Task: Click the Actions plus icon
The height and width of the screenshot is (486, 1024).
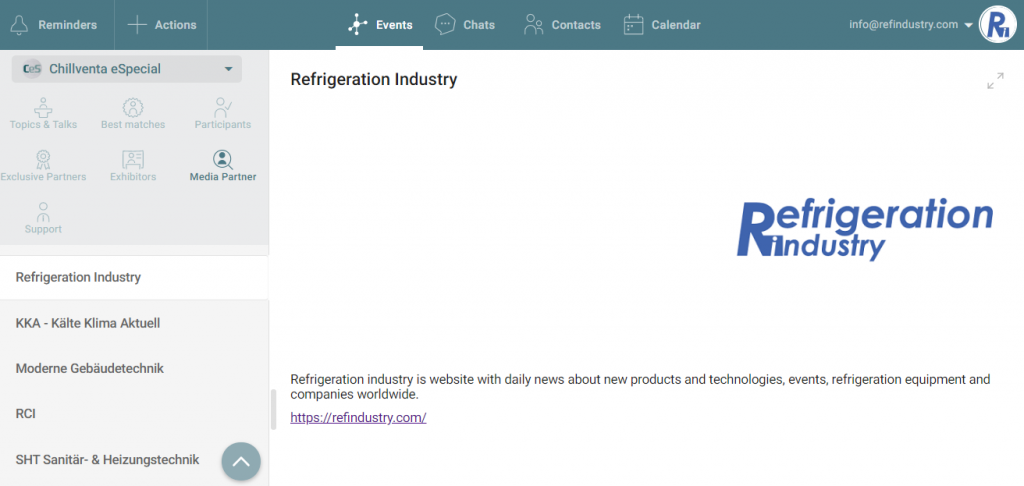Action: coord(137,25)
